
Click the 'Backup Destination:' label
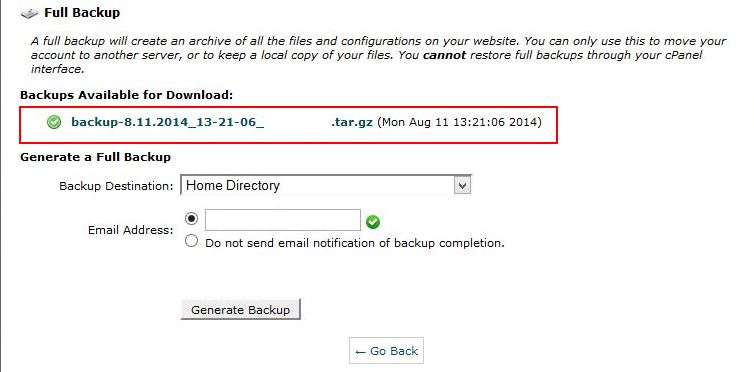116,186
